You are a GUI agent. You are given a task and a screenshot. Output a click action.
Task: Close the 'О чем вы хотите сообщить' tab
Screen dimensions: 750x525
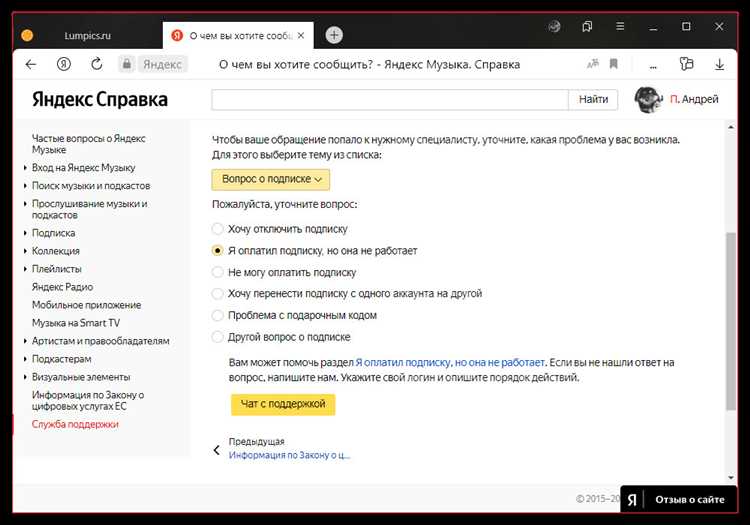click(301, 35)
